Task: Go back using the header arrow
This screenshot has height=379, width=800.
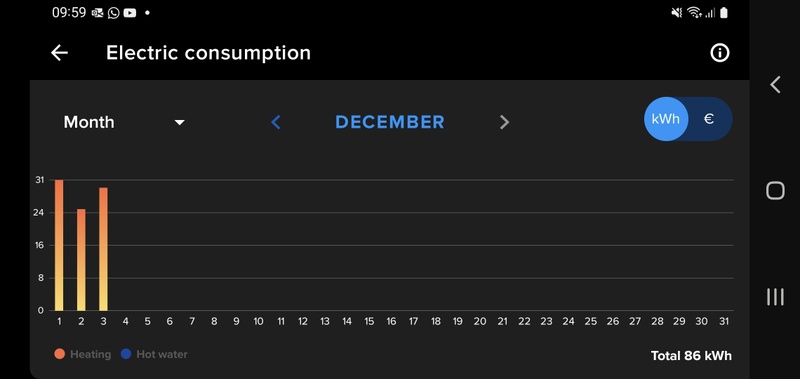Action: 59,53
